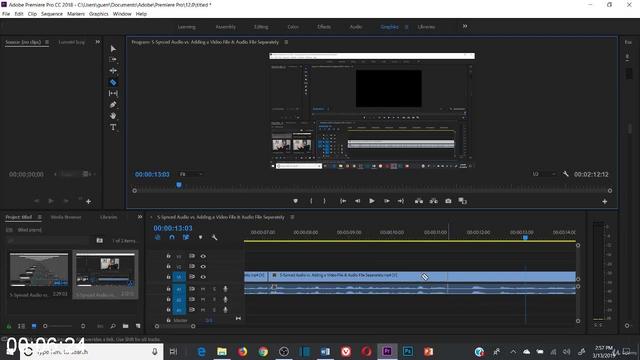Toggle V2 track output eye
640x360 pixels.
click(203, 266)
